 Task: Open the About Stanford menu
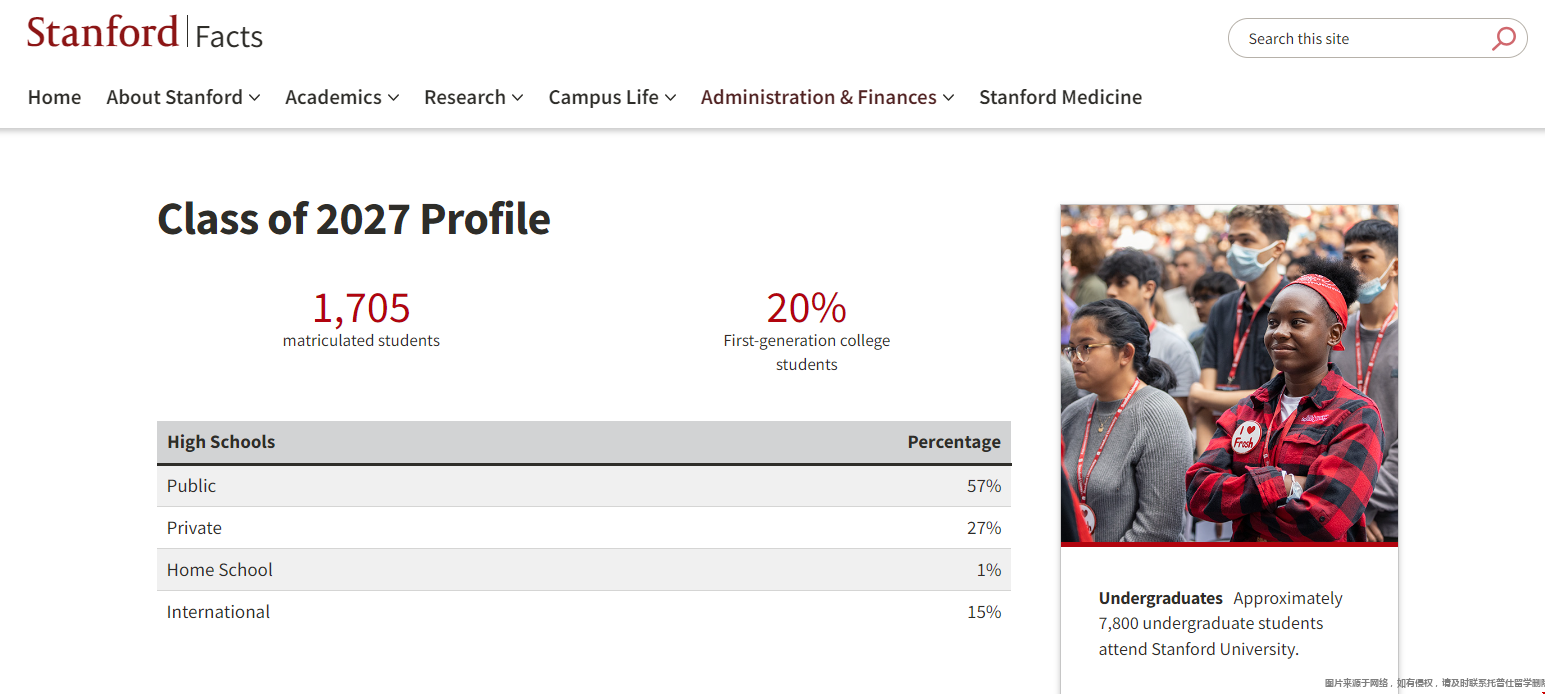click(174, 97)
